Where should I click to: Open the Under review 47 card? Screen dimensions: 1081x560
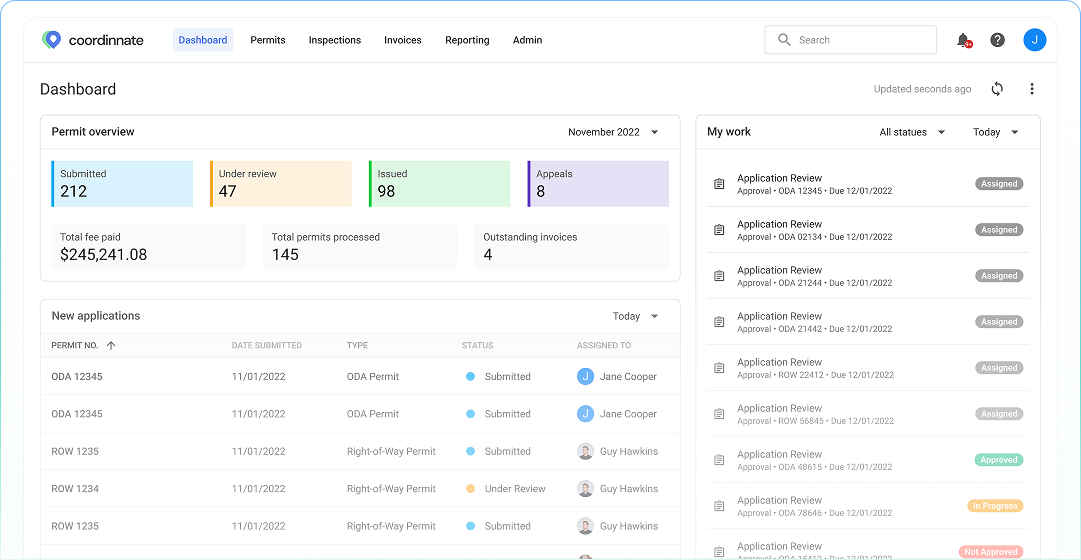281,183
